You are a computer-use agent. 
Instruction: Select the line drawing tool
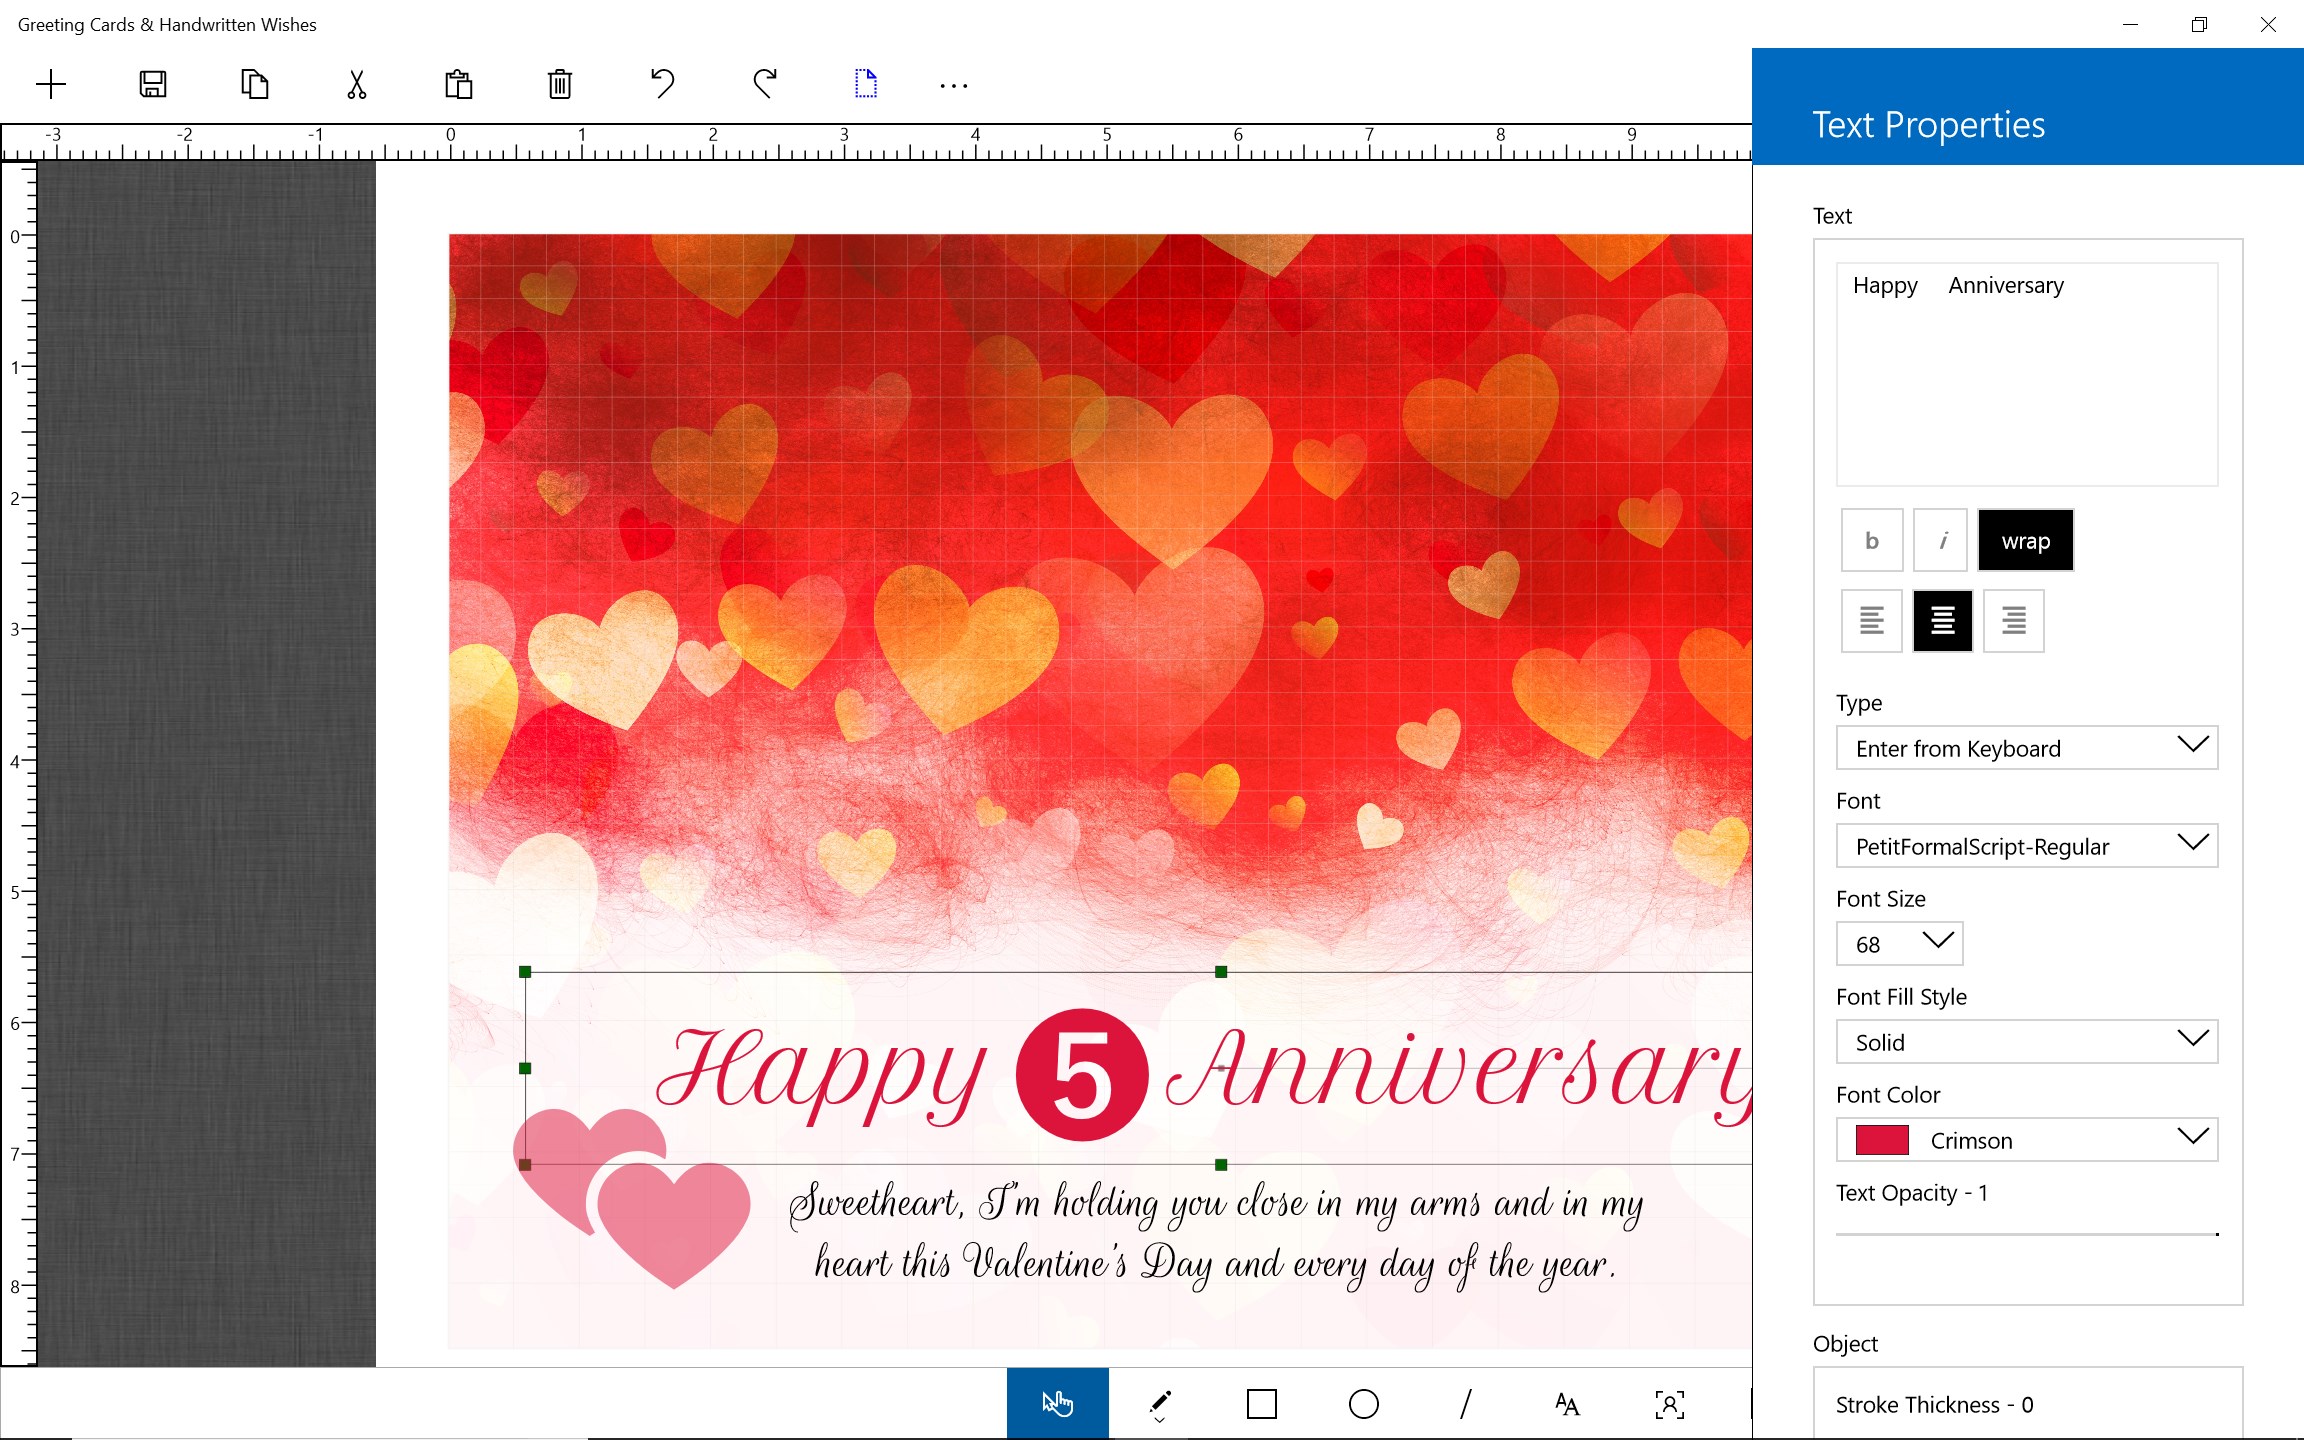[x=1465, y=1403]
